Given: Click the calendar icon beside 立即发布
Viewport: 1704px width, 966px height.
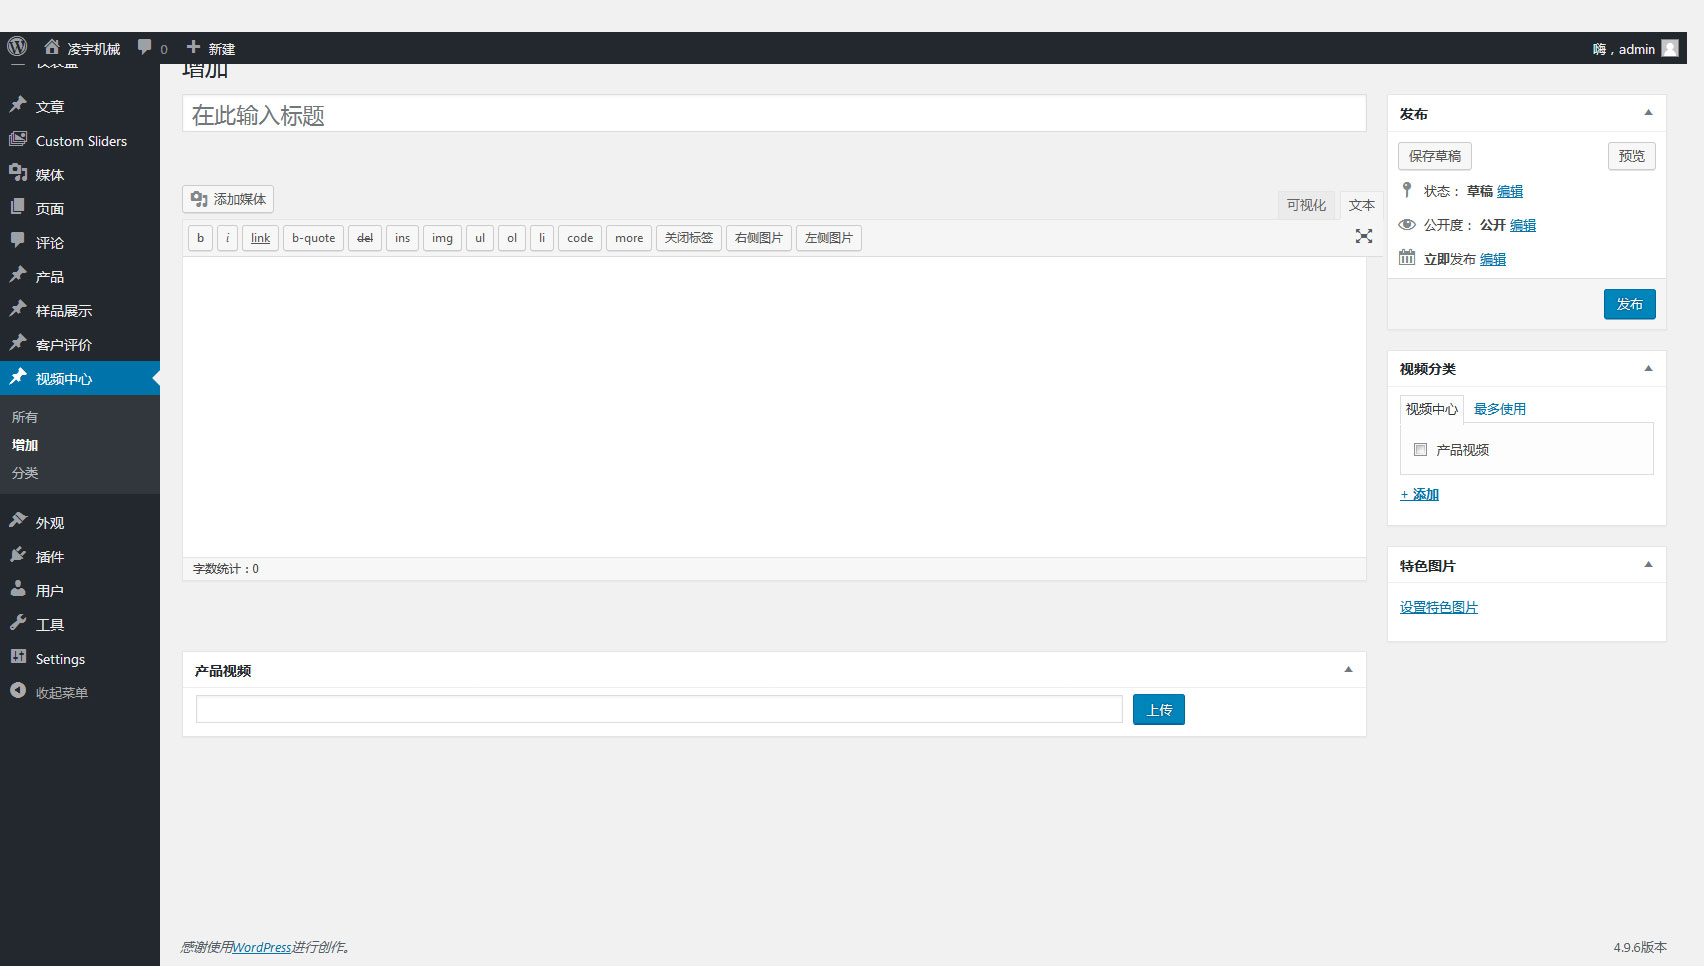Looking at the screenshot, I should pyautogui.click(x=1407, y=257).
